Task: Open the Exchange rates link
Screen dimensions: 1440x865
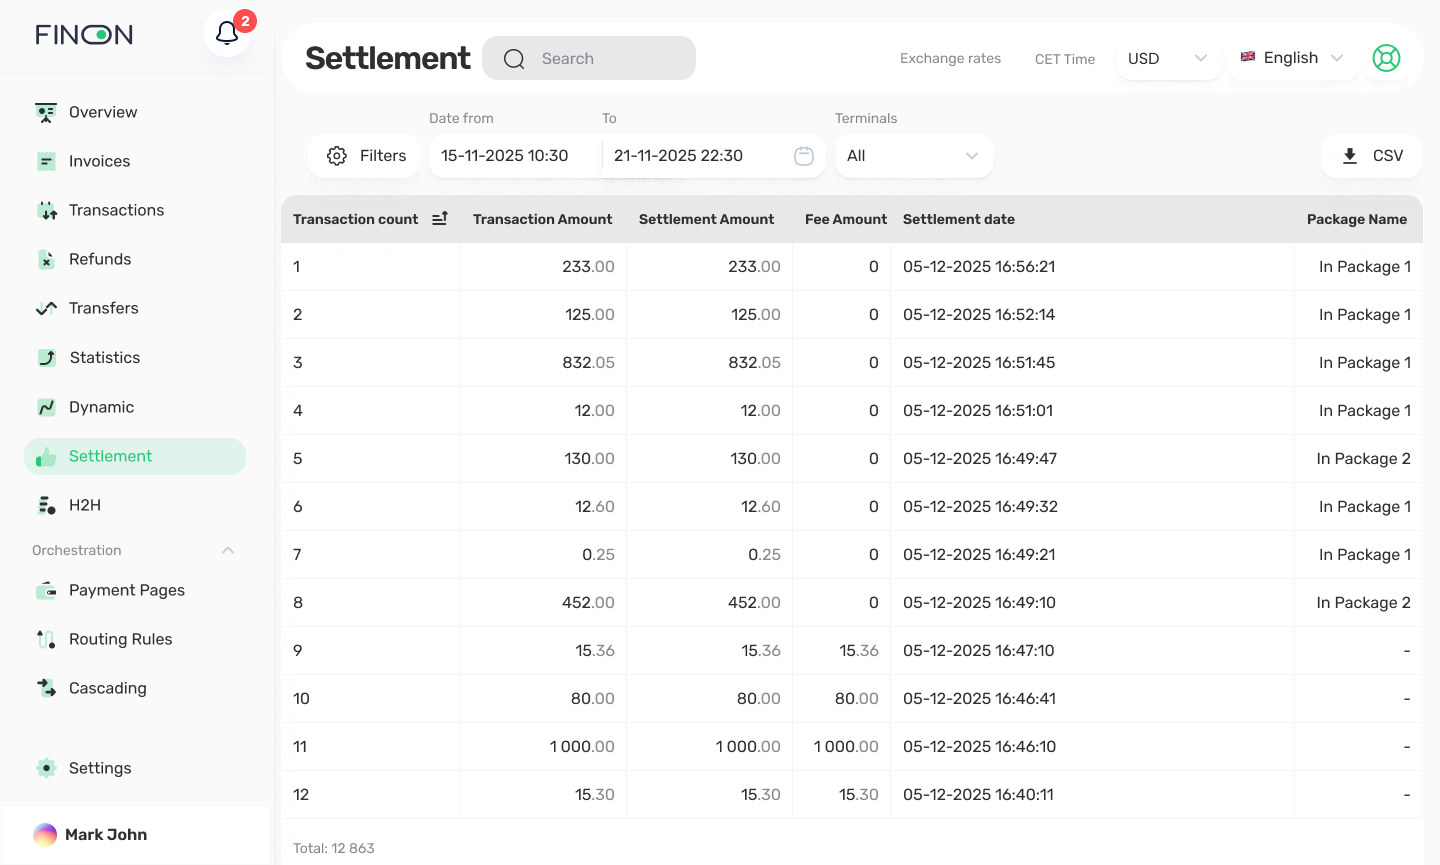Action: click(950, 59)
